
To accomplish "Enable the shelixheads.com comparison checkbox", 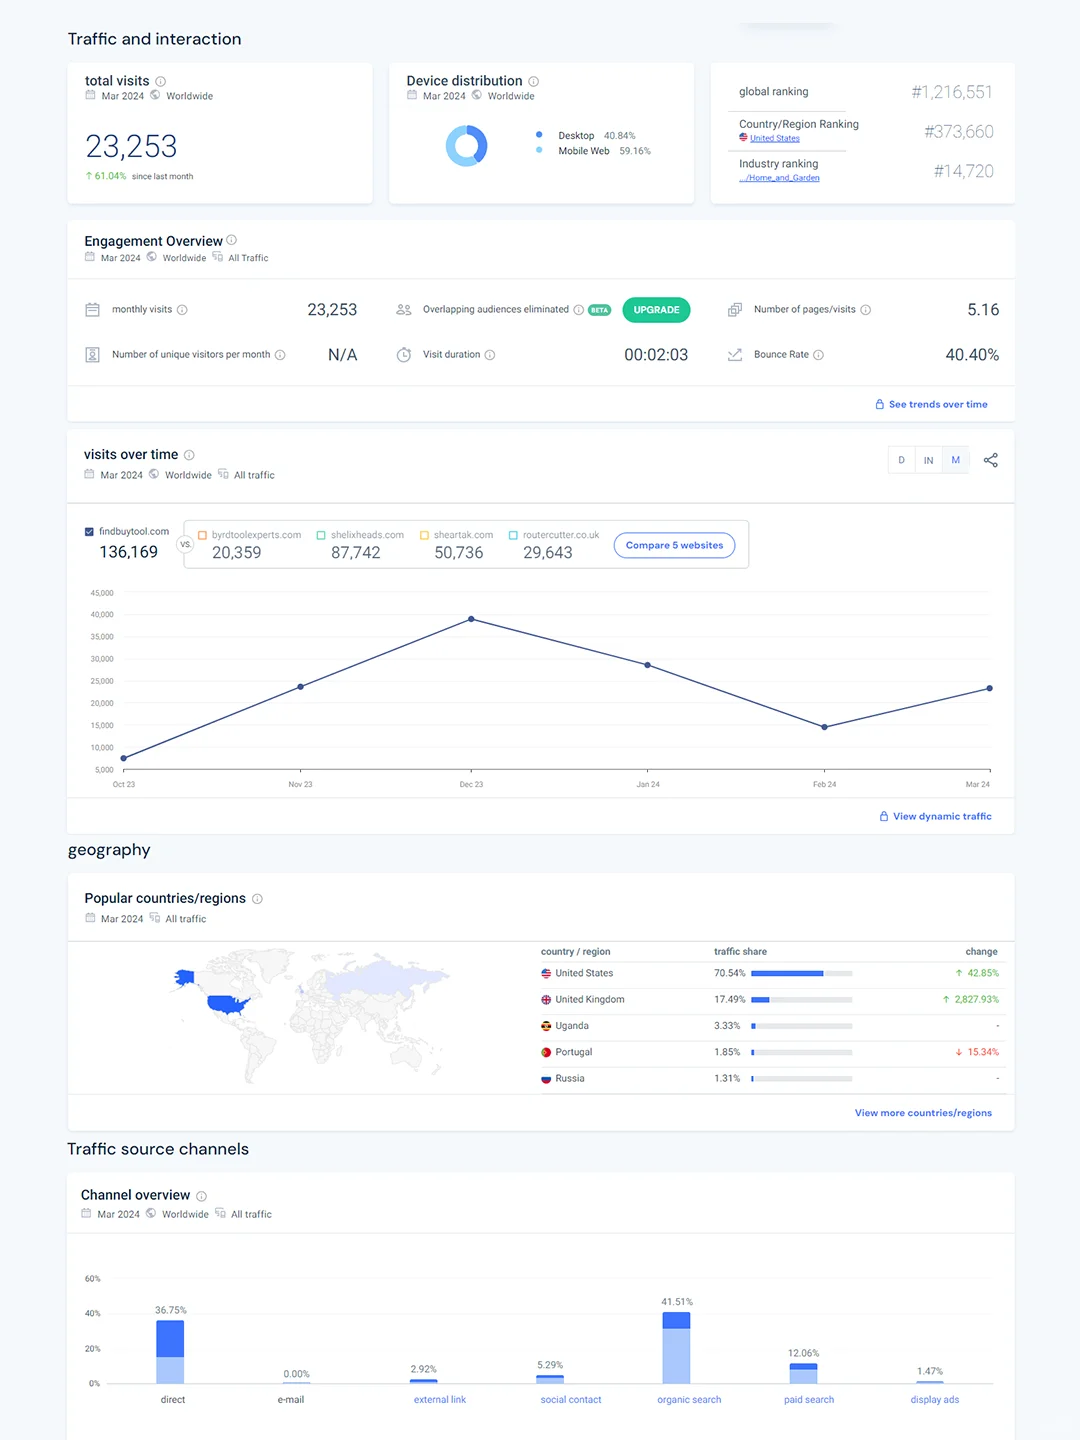I will 321,535.
